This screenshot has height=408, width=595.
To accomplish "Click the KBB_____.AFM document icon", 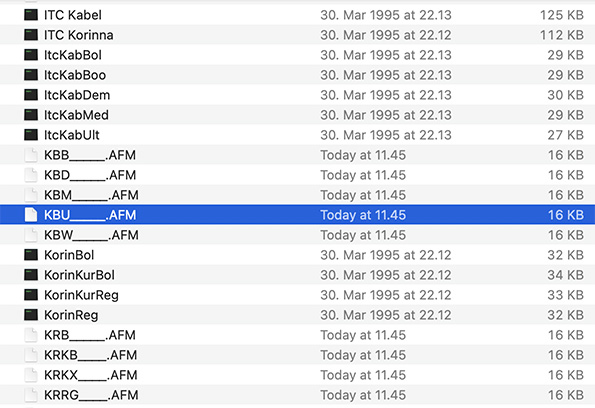I will tap(31, 155).
